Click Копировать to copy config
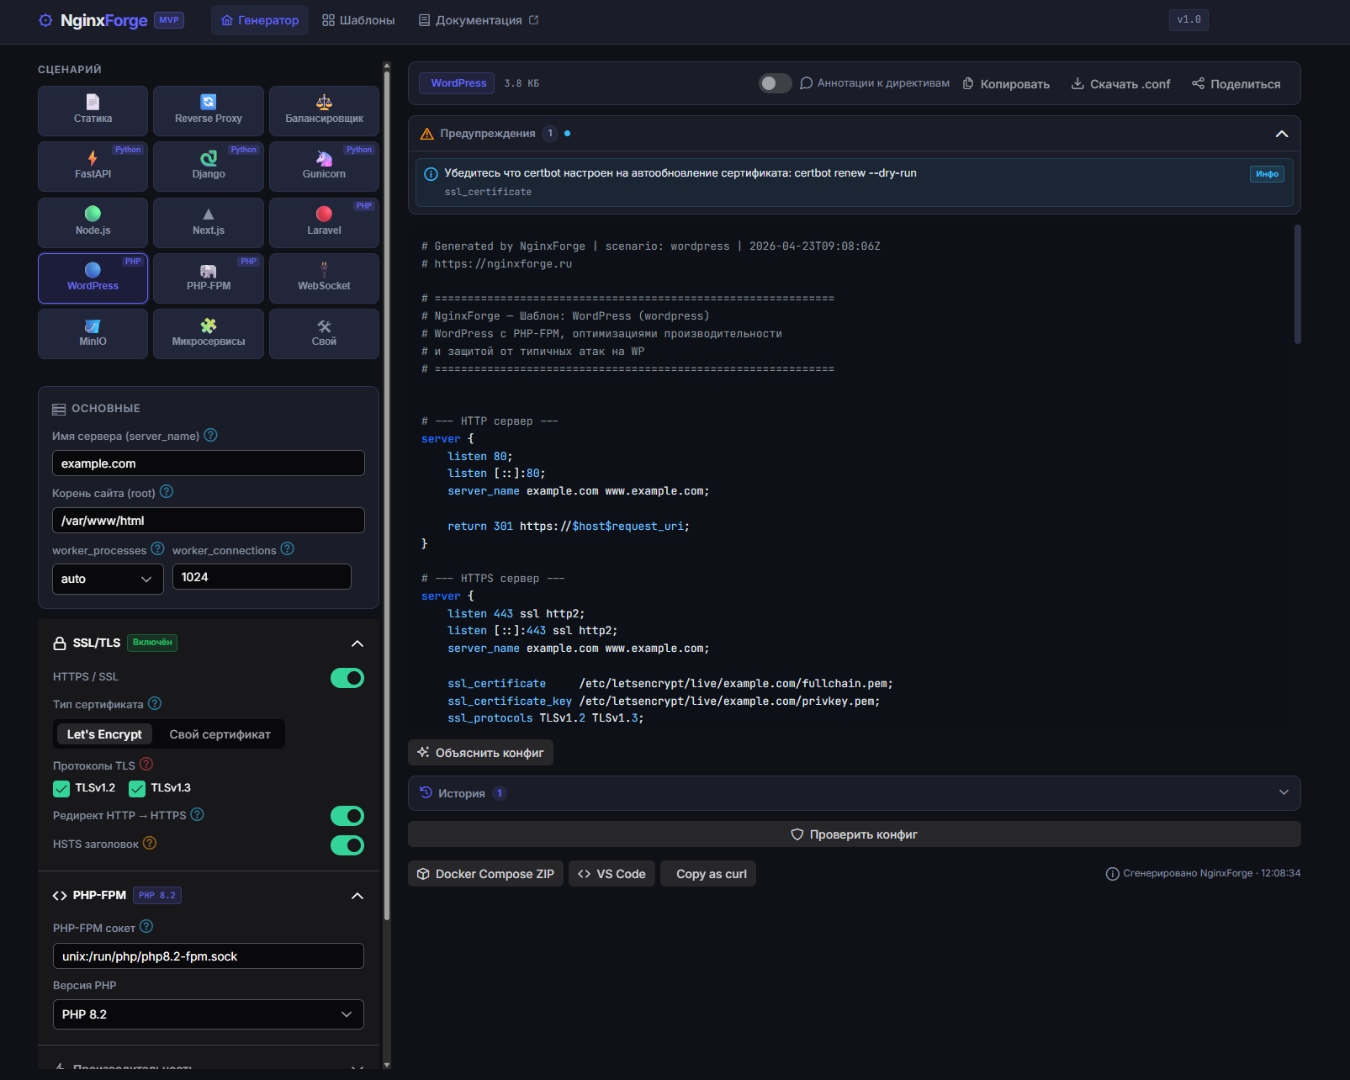 pyautogui.click(x=1006, y=84)
